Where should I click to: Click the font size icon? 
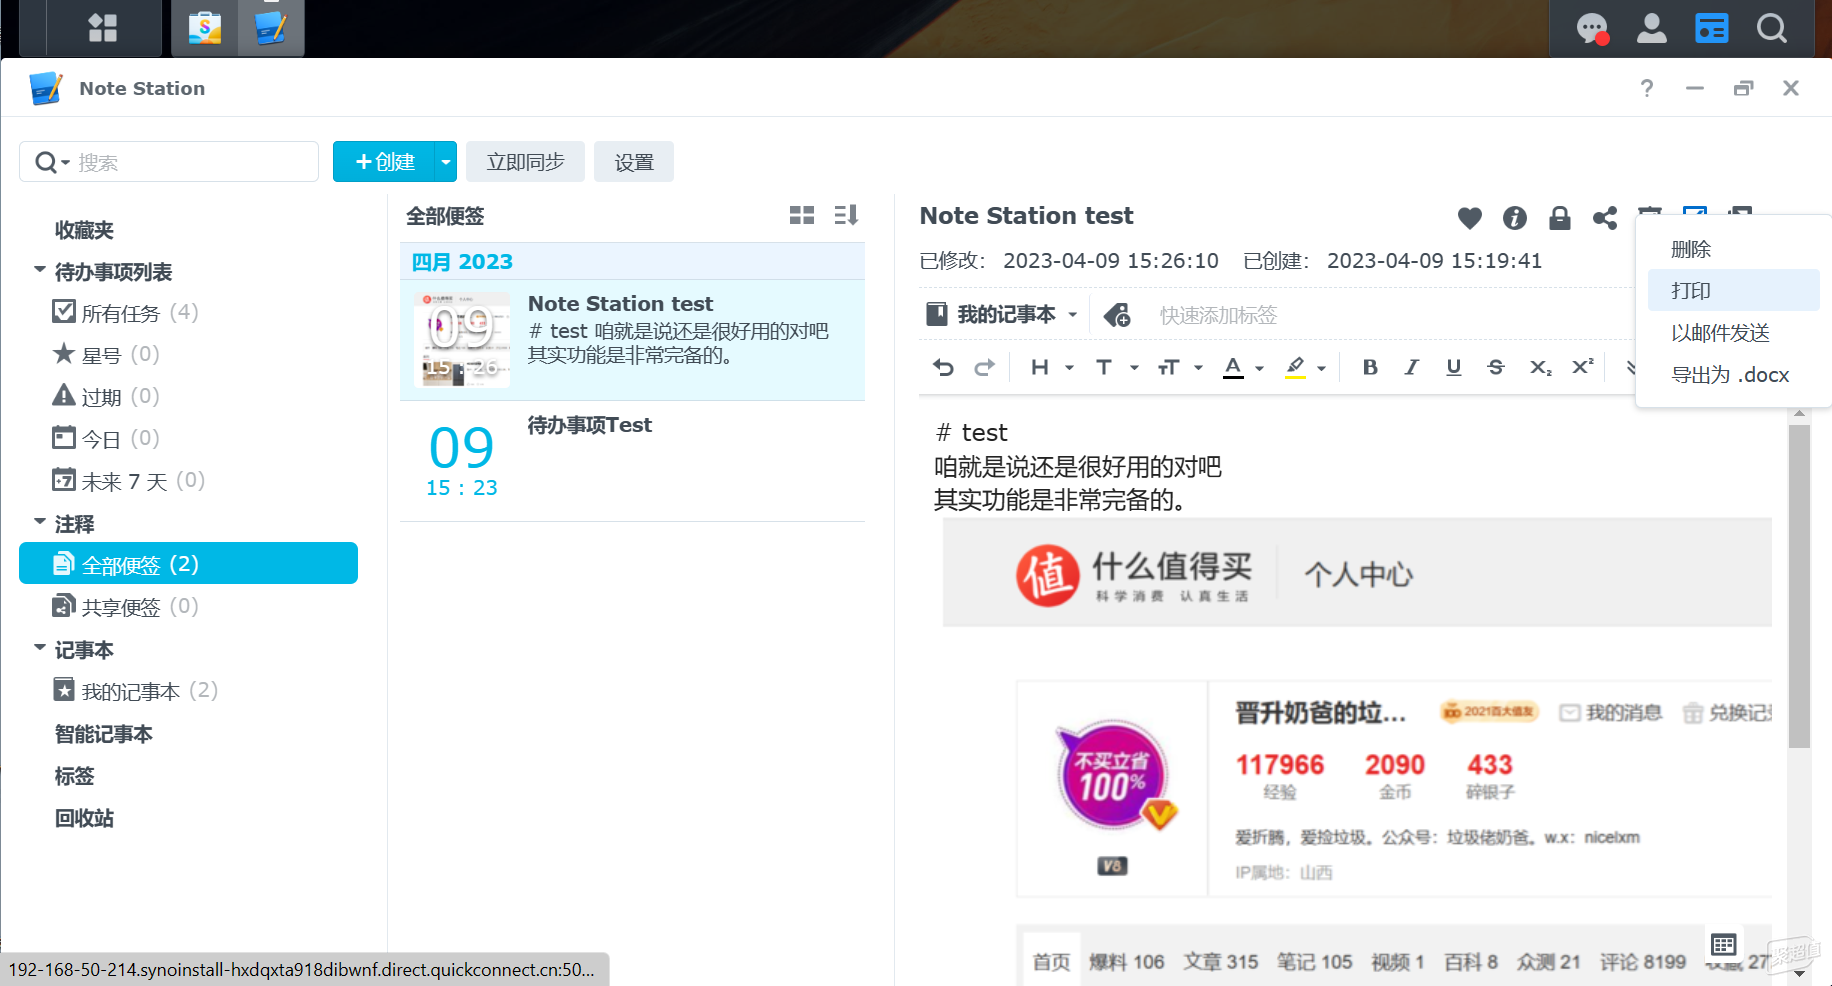coord(1168,367)
